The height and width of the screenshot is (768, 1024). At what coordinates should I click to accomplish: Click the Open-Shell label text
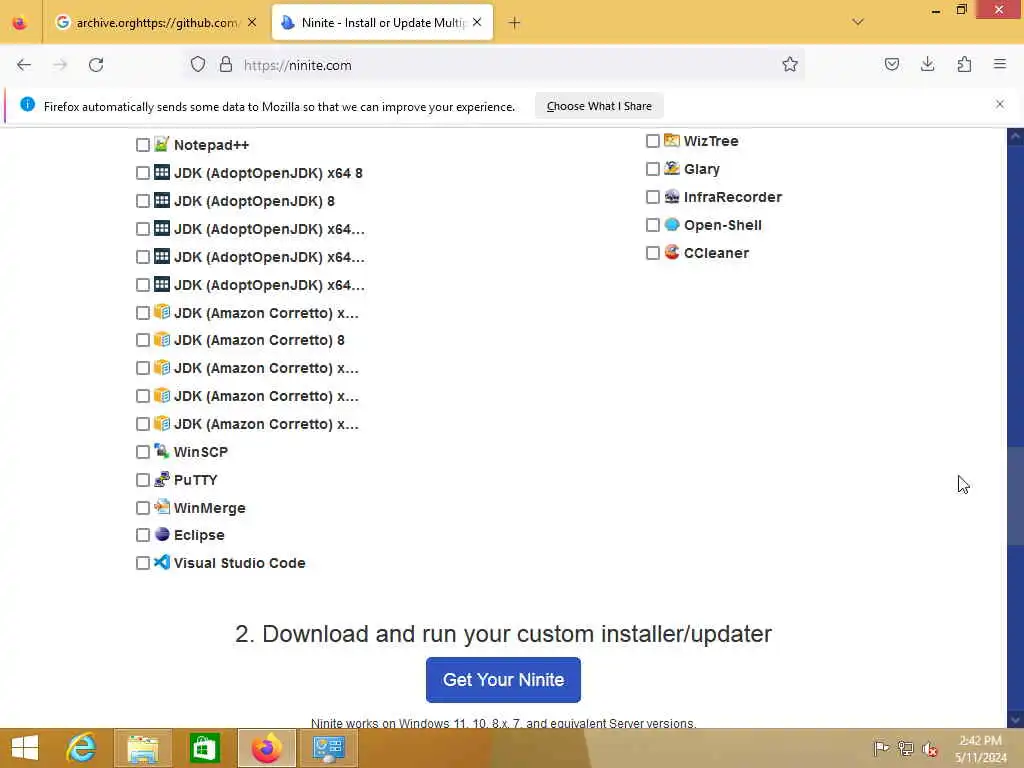point(722,225)
